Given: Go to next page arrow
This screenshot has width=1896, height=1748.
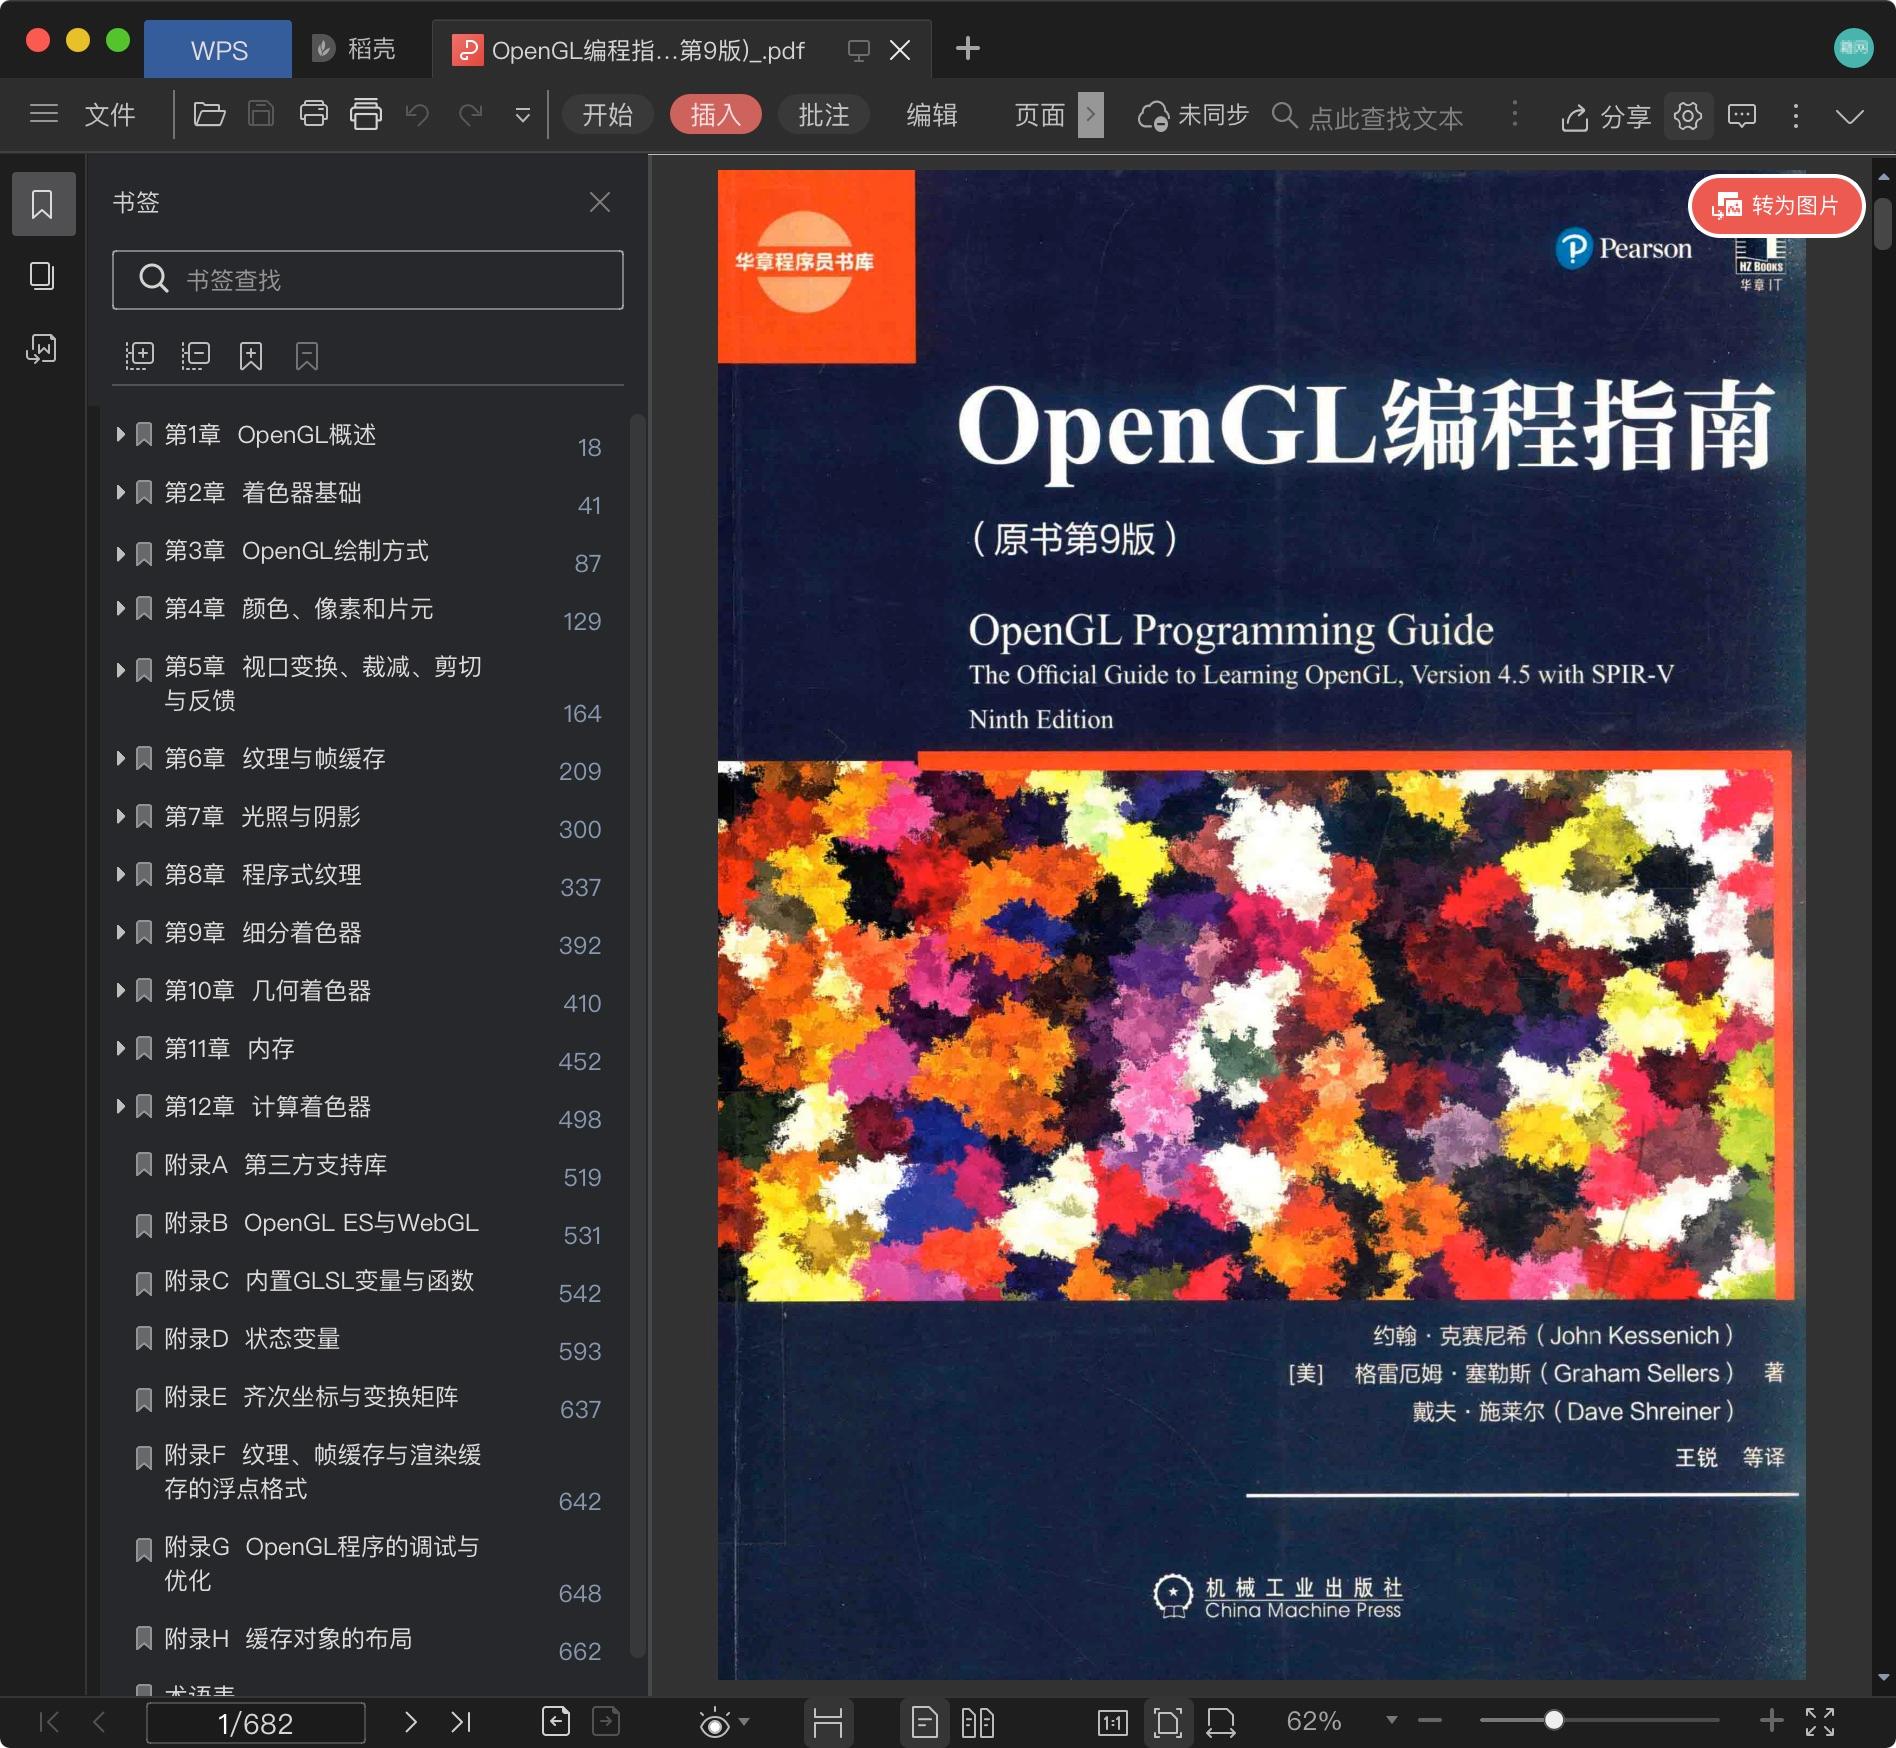Looking at the screenshot, I should 410,1721.
